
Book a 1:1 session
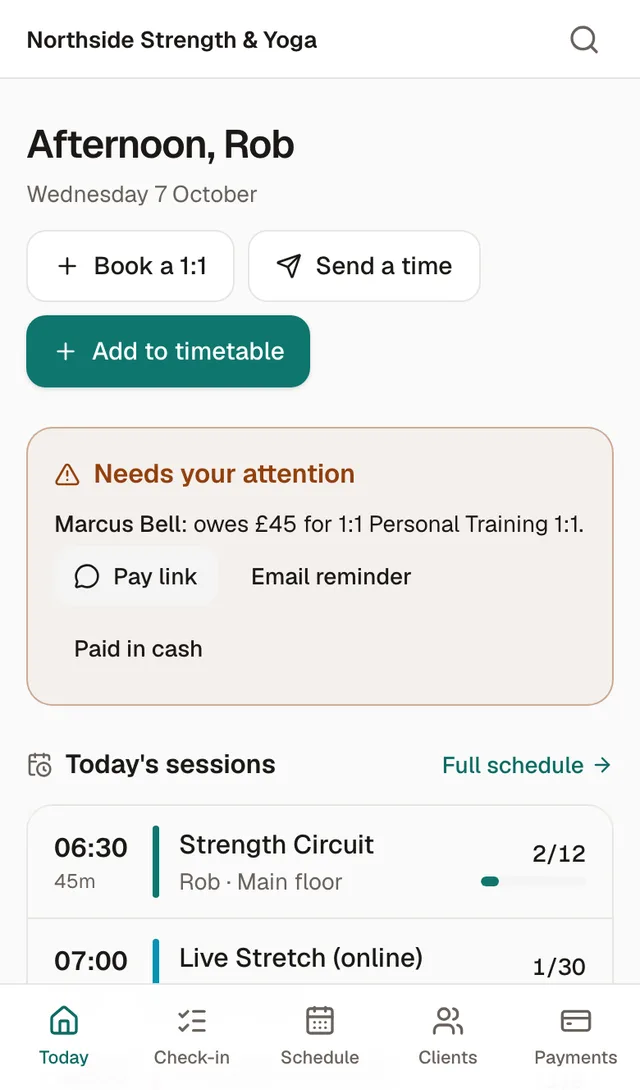[x=131, y=266]
